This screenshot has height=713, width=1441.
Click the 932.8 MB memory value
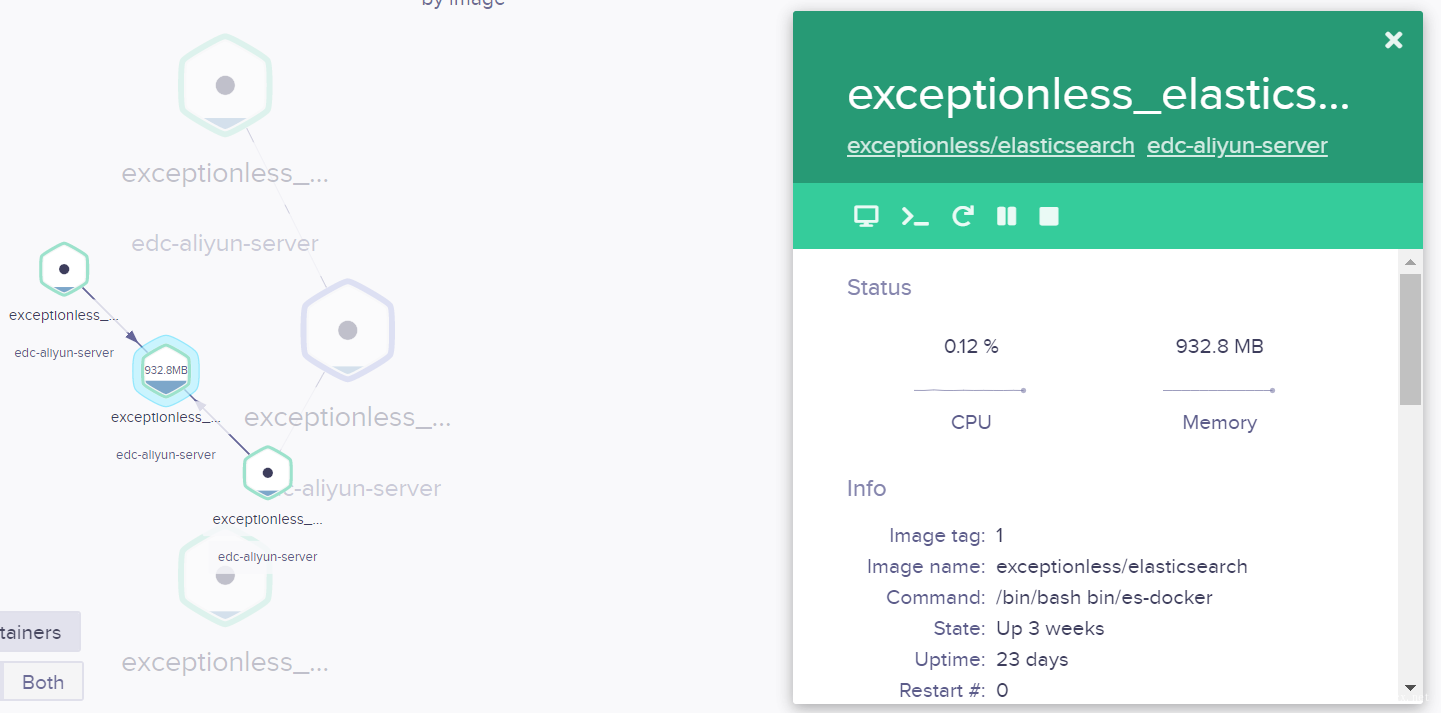(x=1219, y=347)
